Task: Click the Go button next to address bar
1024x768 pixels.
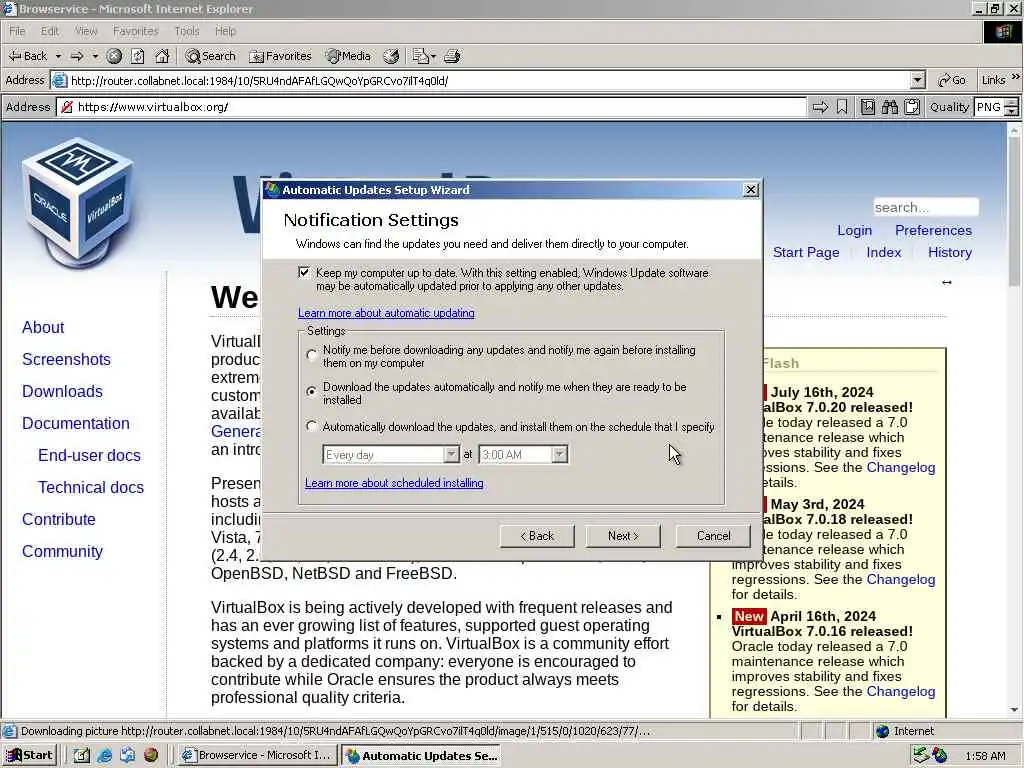Action: [x=952, y=80]
